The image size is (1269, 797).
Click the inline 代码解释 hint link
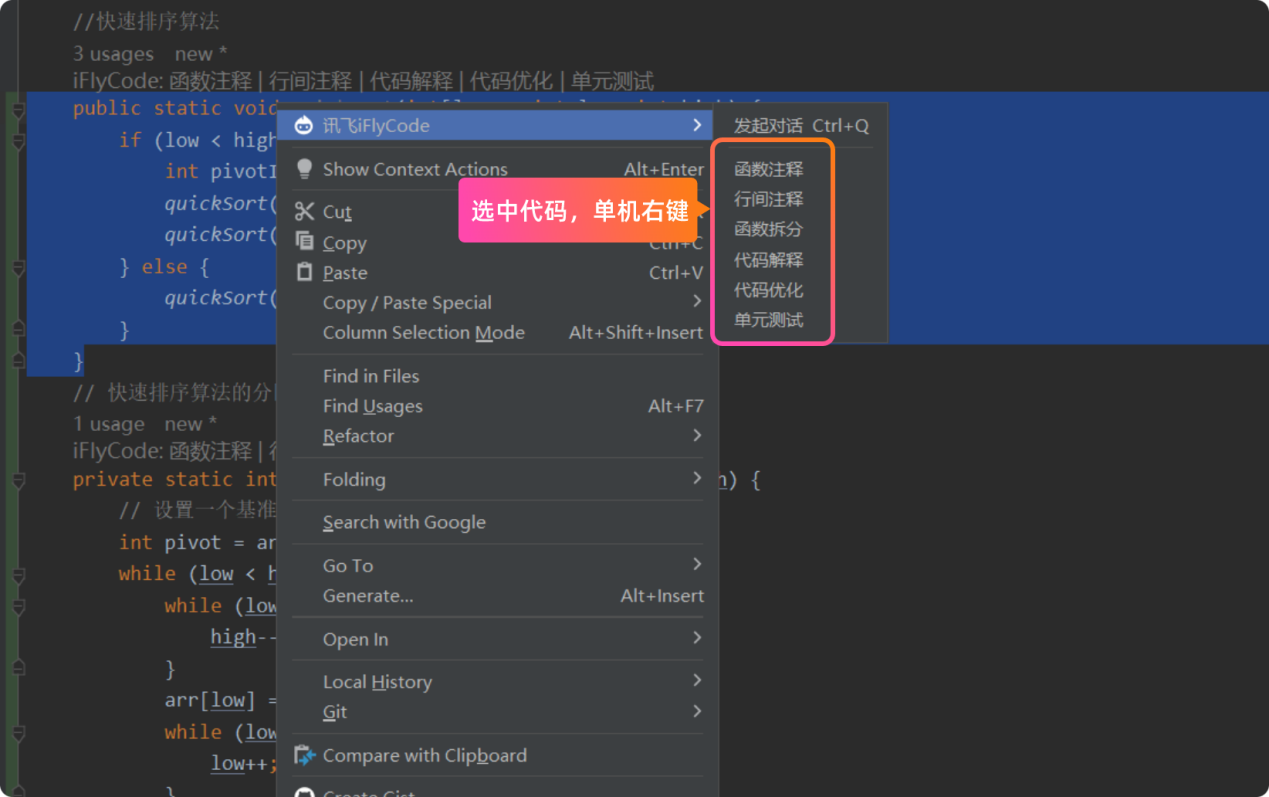point(411,80)
